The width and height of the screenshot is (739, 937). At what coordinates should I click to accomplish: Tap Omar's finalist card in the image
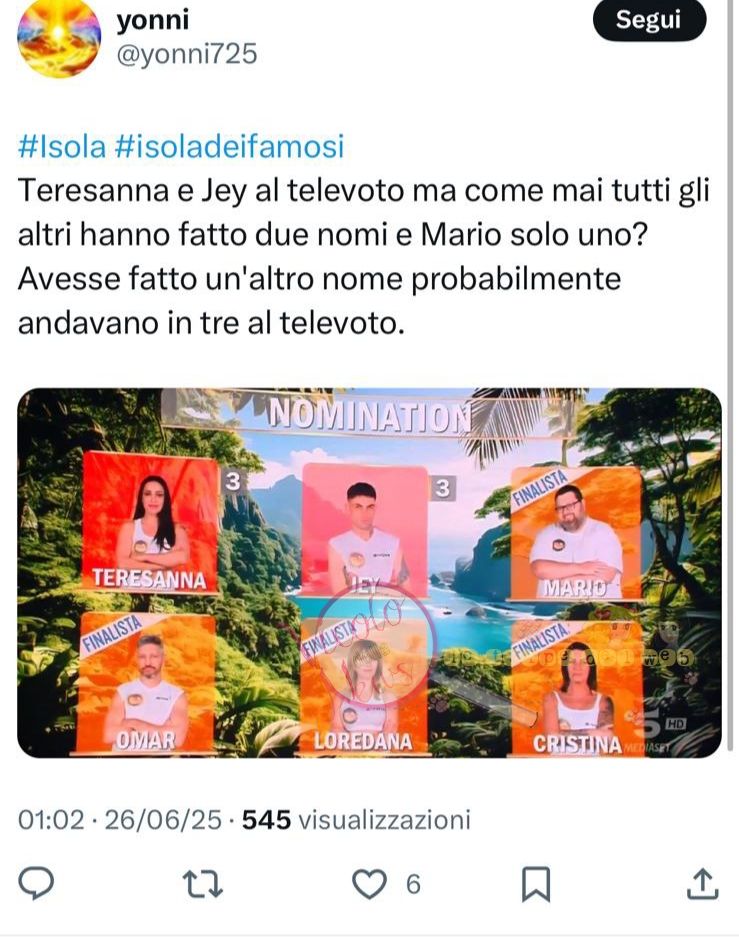click(x=146, y=682)
